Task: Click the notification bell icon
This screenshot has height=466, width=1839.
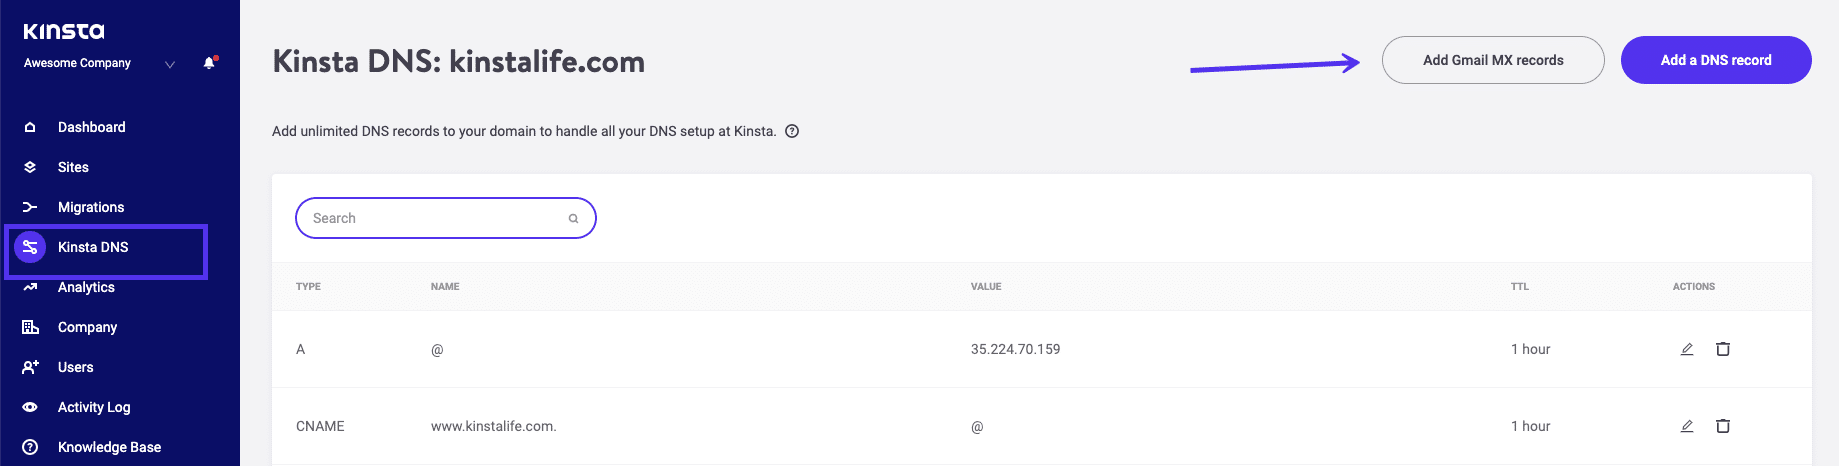Action: [x=209, y=63]
